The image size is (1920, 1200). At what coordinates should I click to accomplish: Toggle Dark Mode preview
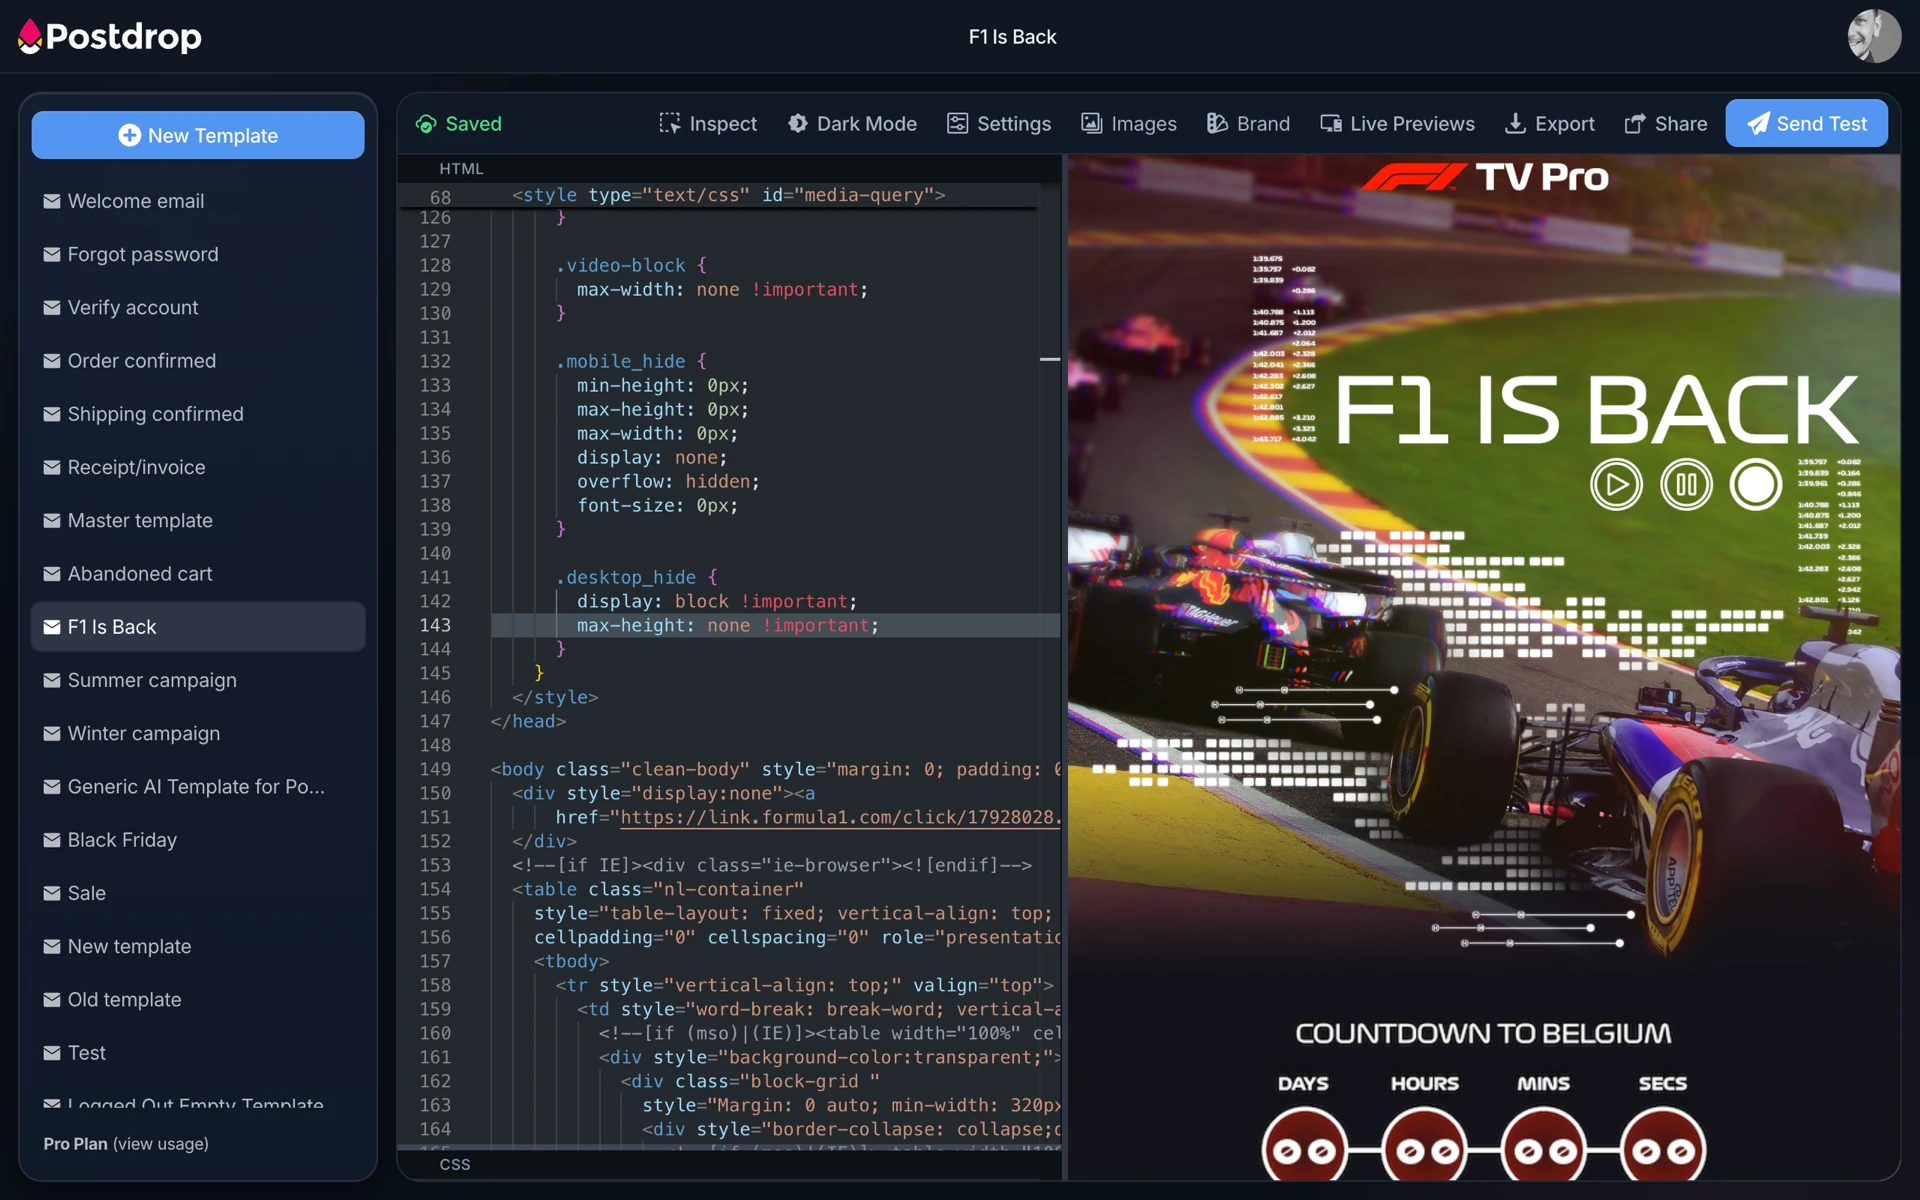852,124
